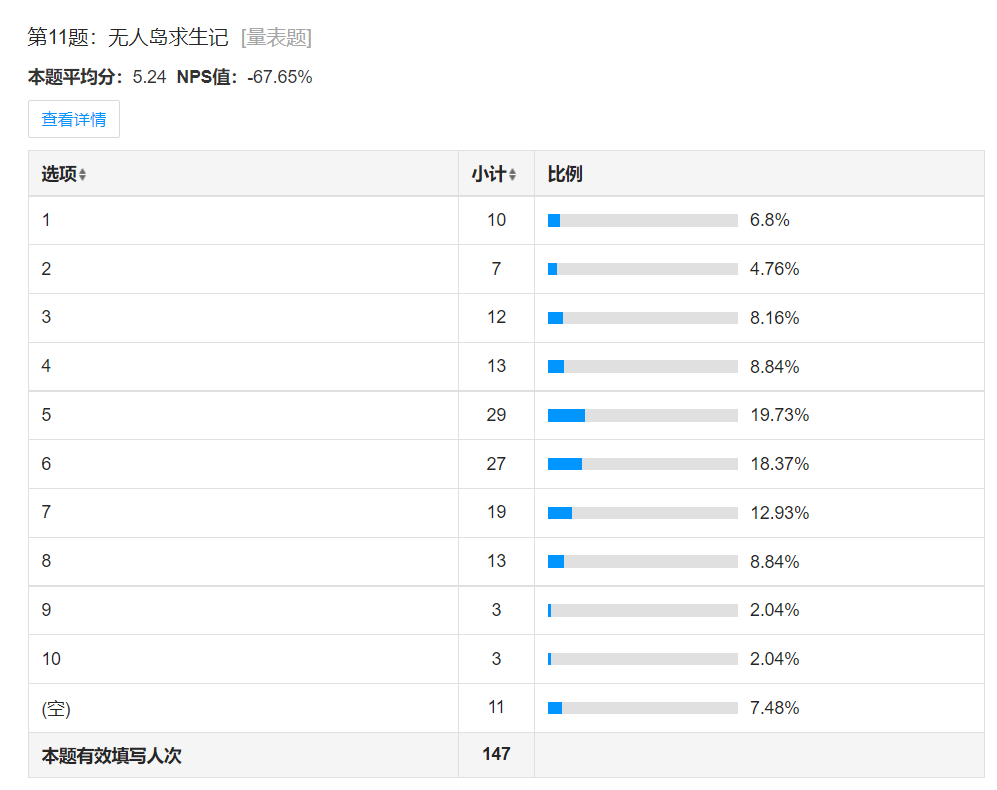Click the 19.73% progress bar for option 5
The height and width of the screenshot is (790, 997).
(x=643, y=415)
